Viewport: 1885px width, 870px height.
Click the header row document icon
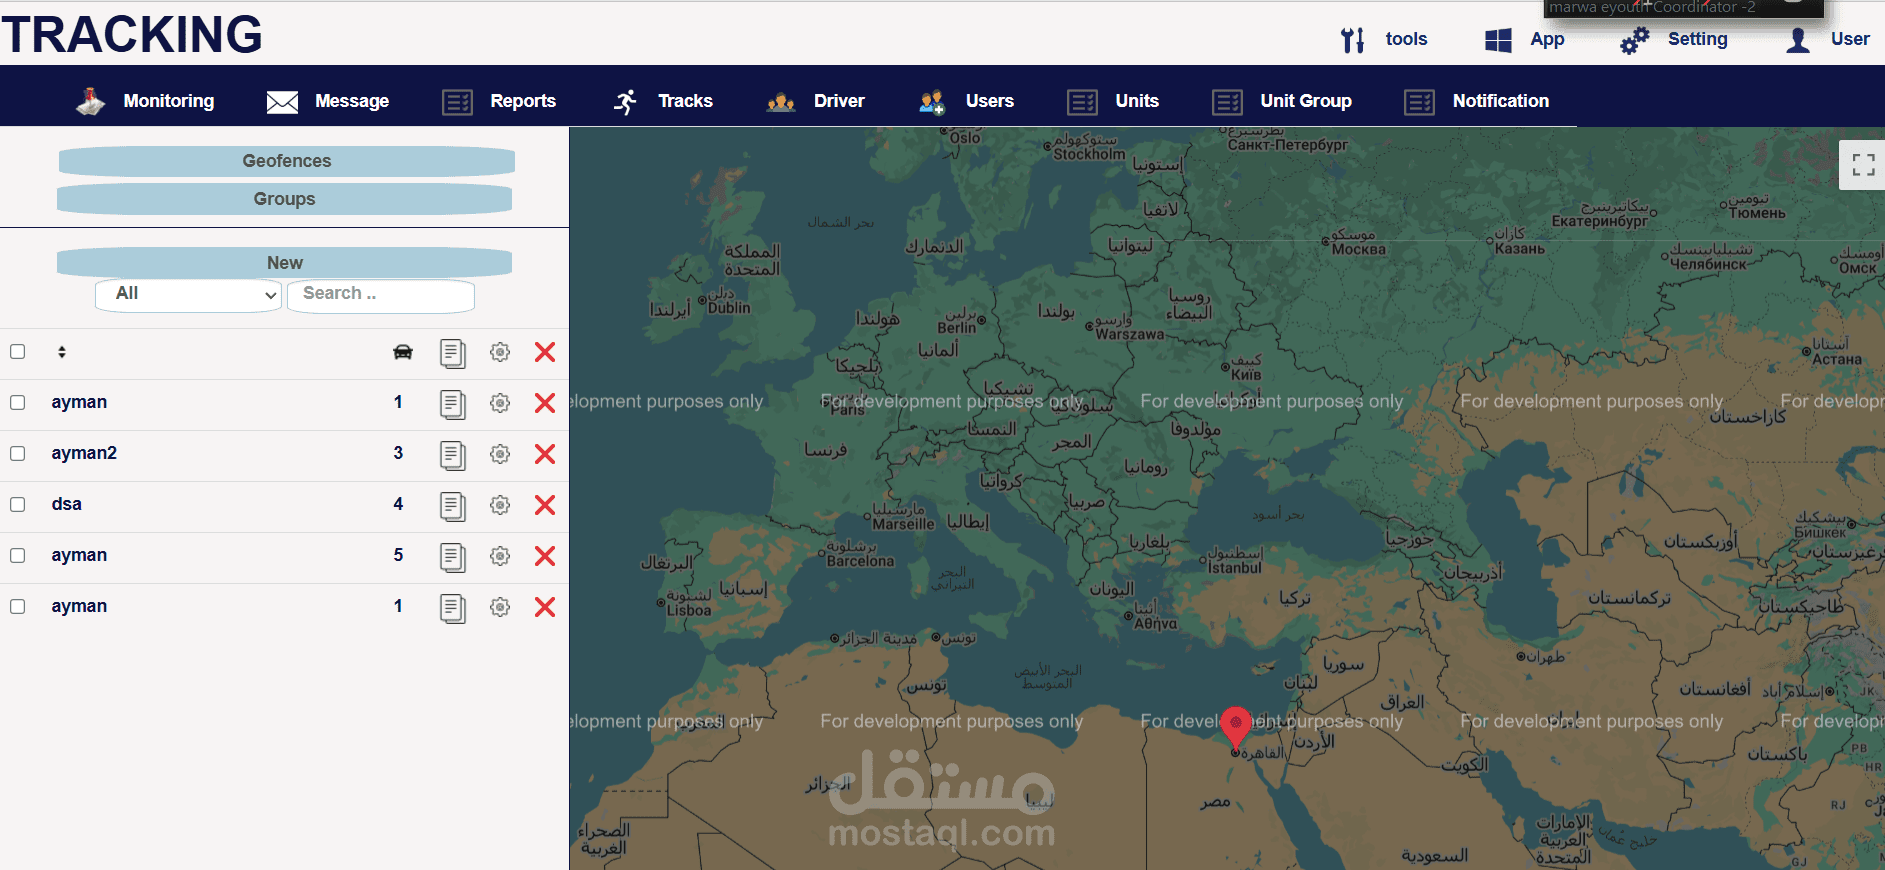[x=453, y=353]
